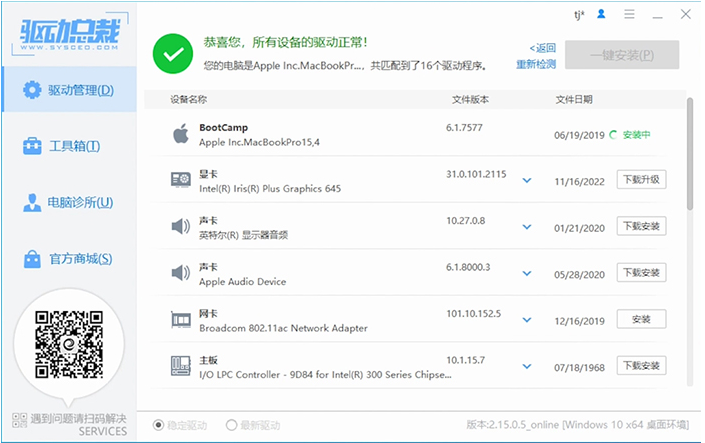
Task: Click the speaker icon for 英特尔(R) 显示器音频
Action: 181,226
